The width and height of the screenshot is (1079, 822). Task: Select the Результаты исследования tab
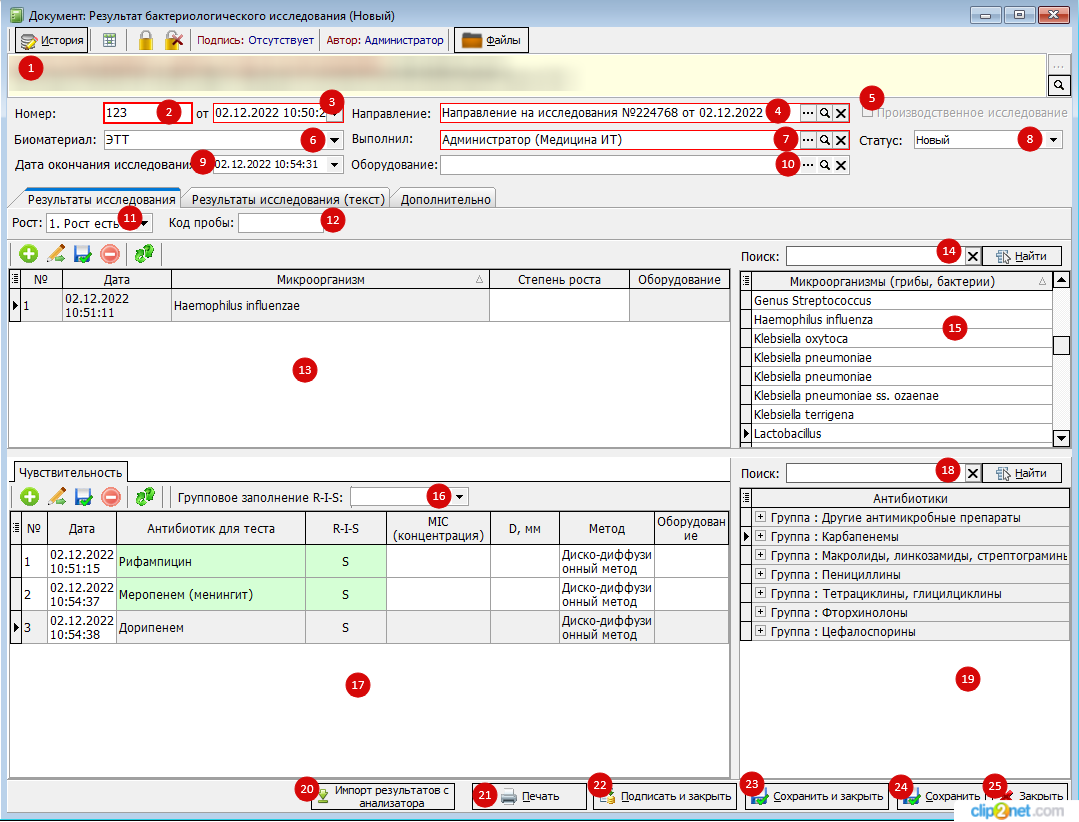click(x=101, y=199)
